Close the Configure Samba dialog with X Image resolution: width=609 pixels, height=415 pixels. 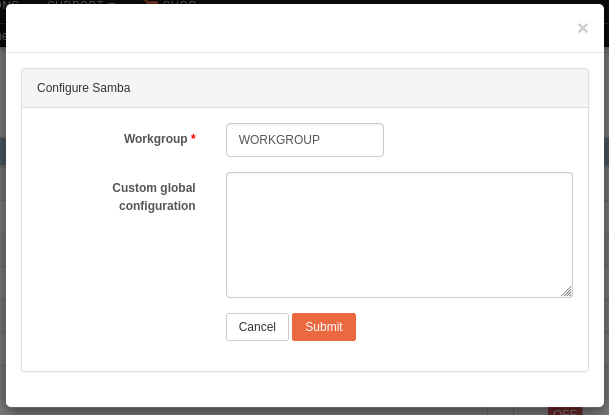point(582,28)
